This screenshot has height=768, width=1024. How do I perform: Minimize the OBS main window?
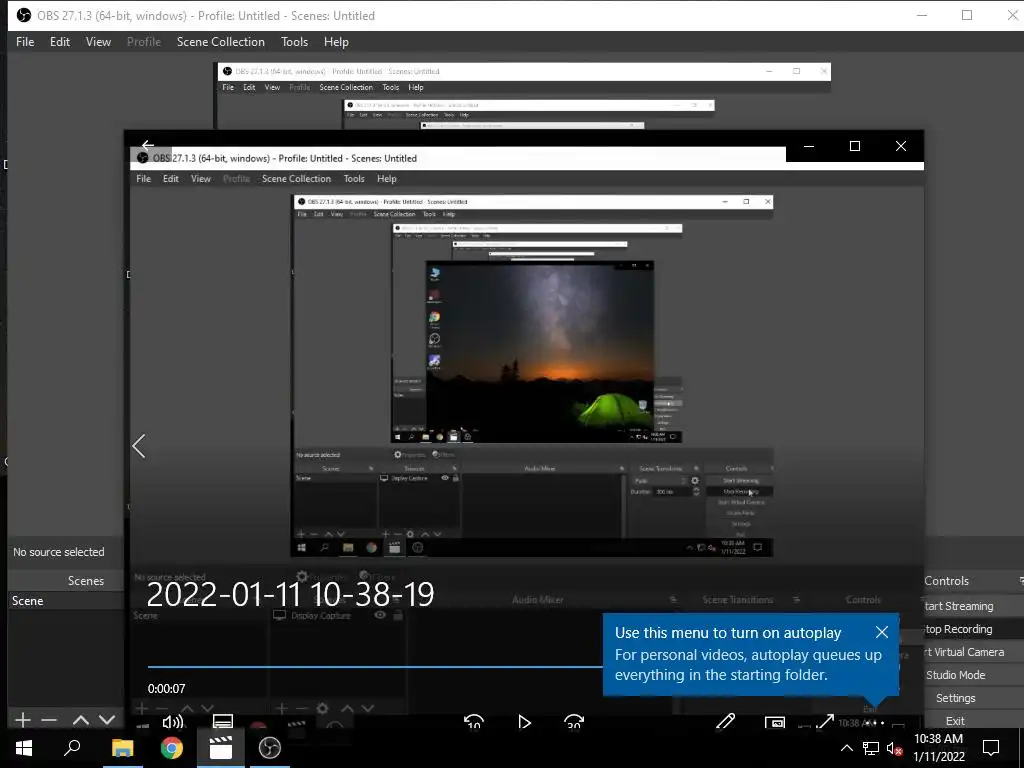pos(921,15)
